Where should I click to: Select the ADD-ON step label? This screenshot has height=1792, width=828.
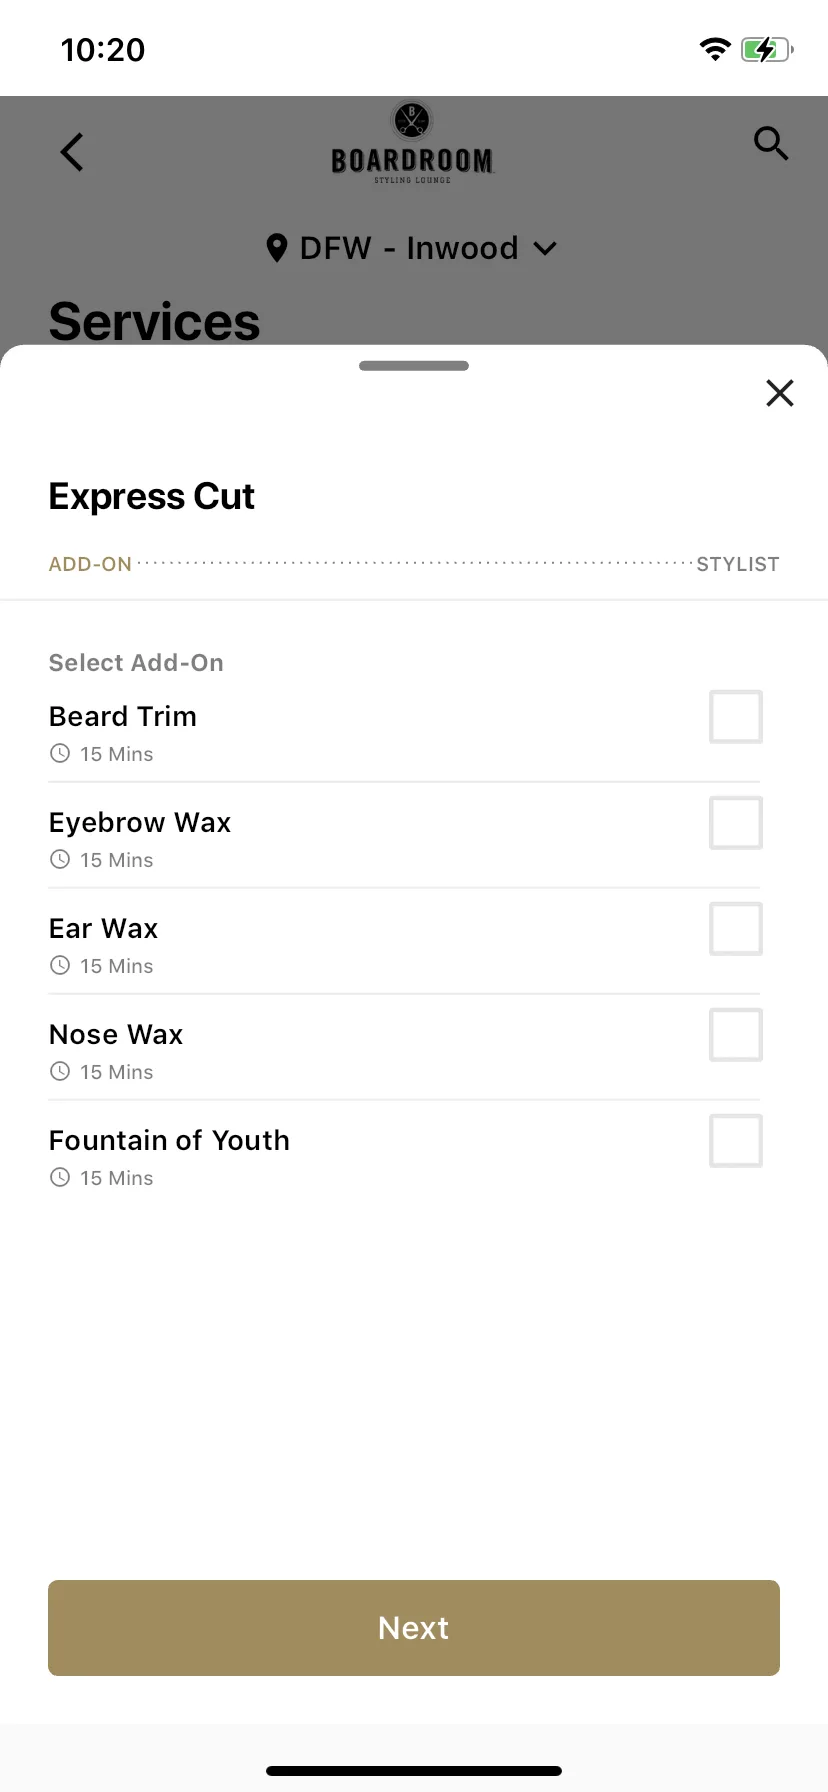coord(90,564)
